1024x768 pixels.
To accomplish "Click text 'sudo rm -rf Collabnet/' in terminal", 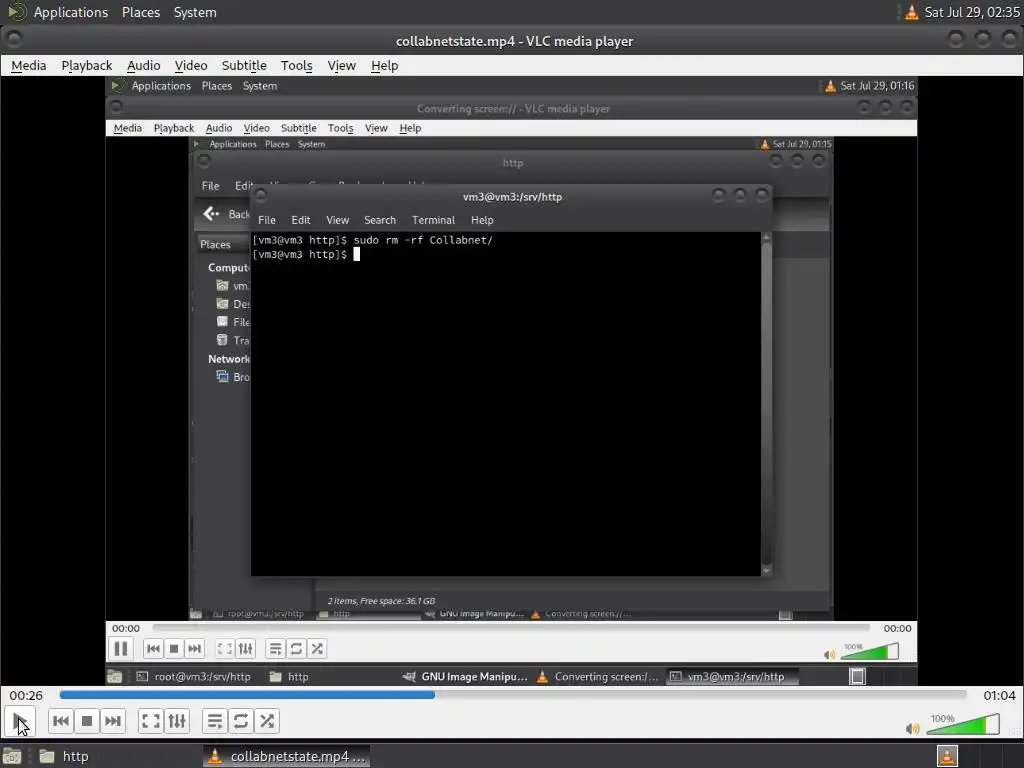I will [423, 240].
